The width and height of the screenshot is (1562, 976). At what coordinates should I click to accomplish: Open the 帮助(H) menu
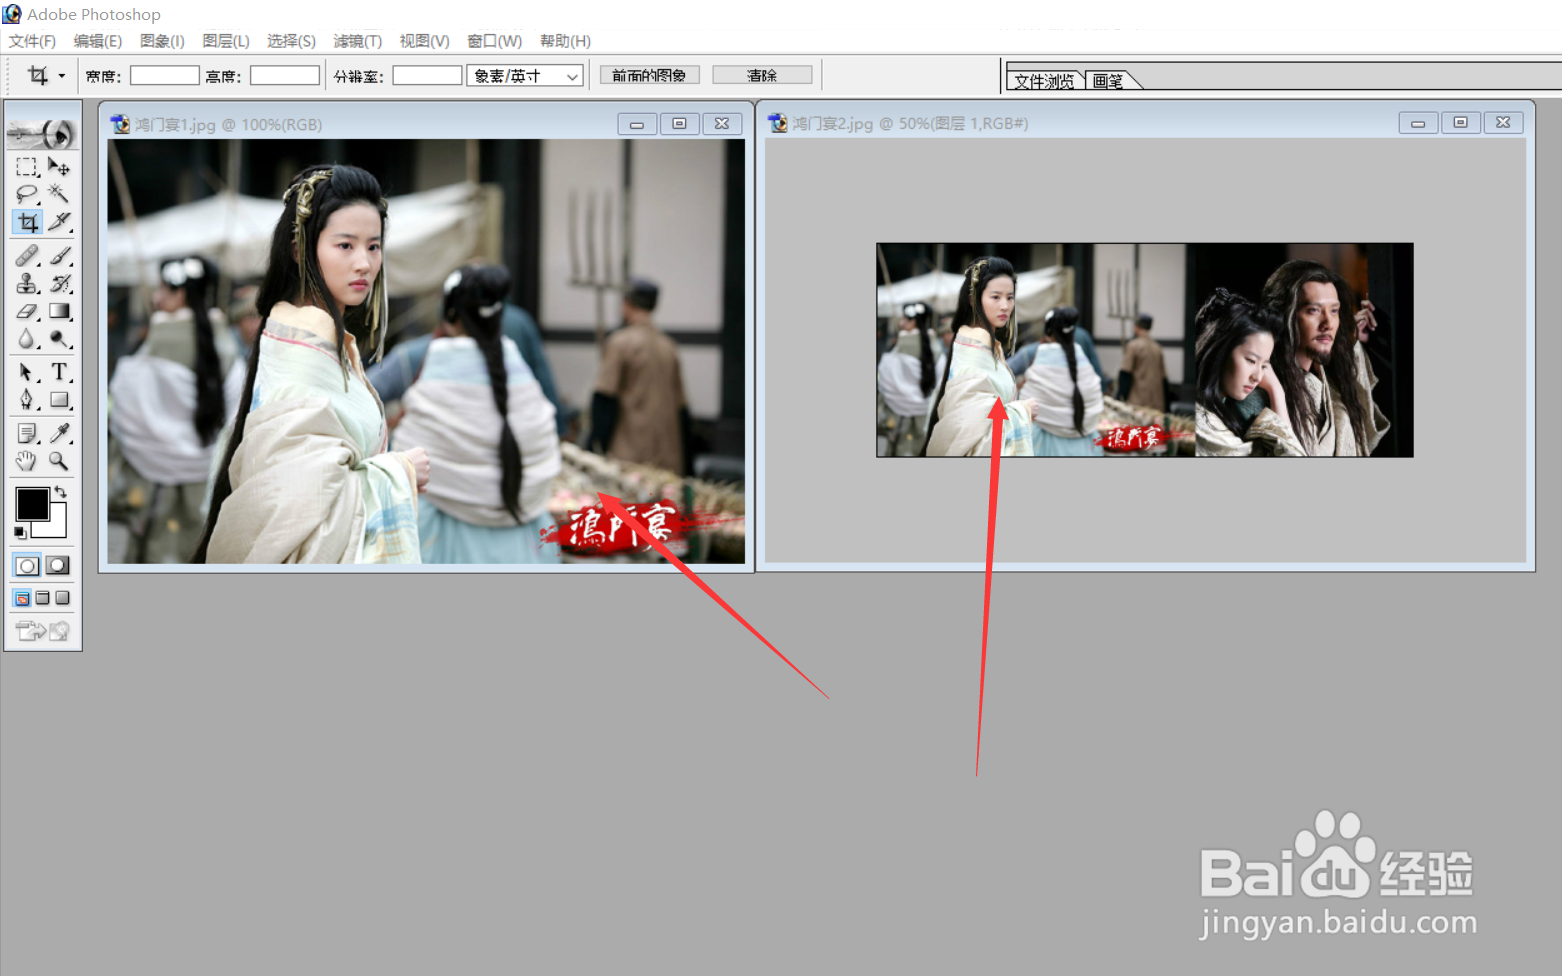[x=565, y=41]
